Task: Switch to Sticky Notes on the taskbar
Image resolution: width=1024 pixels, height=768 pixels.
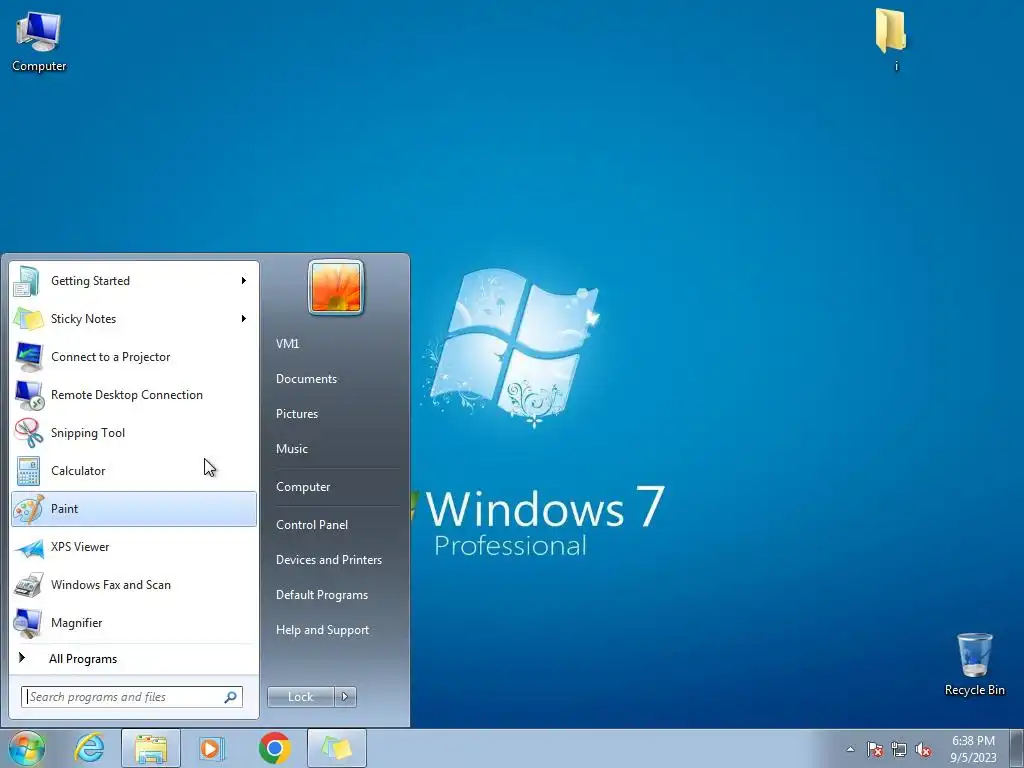Action: [x=337, y=748]
